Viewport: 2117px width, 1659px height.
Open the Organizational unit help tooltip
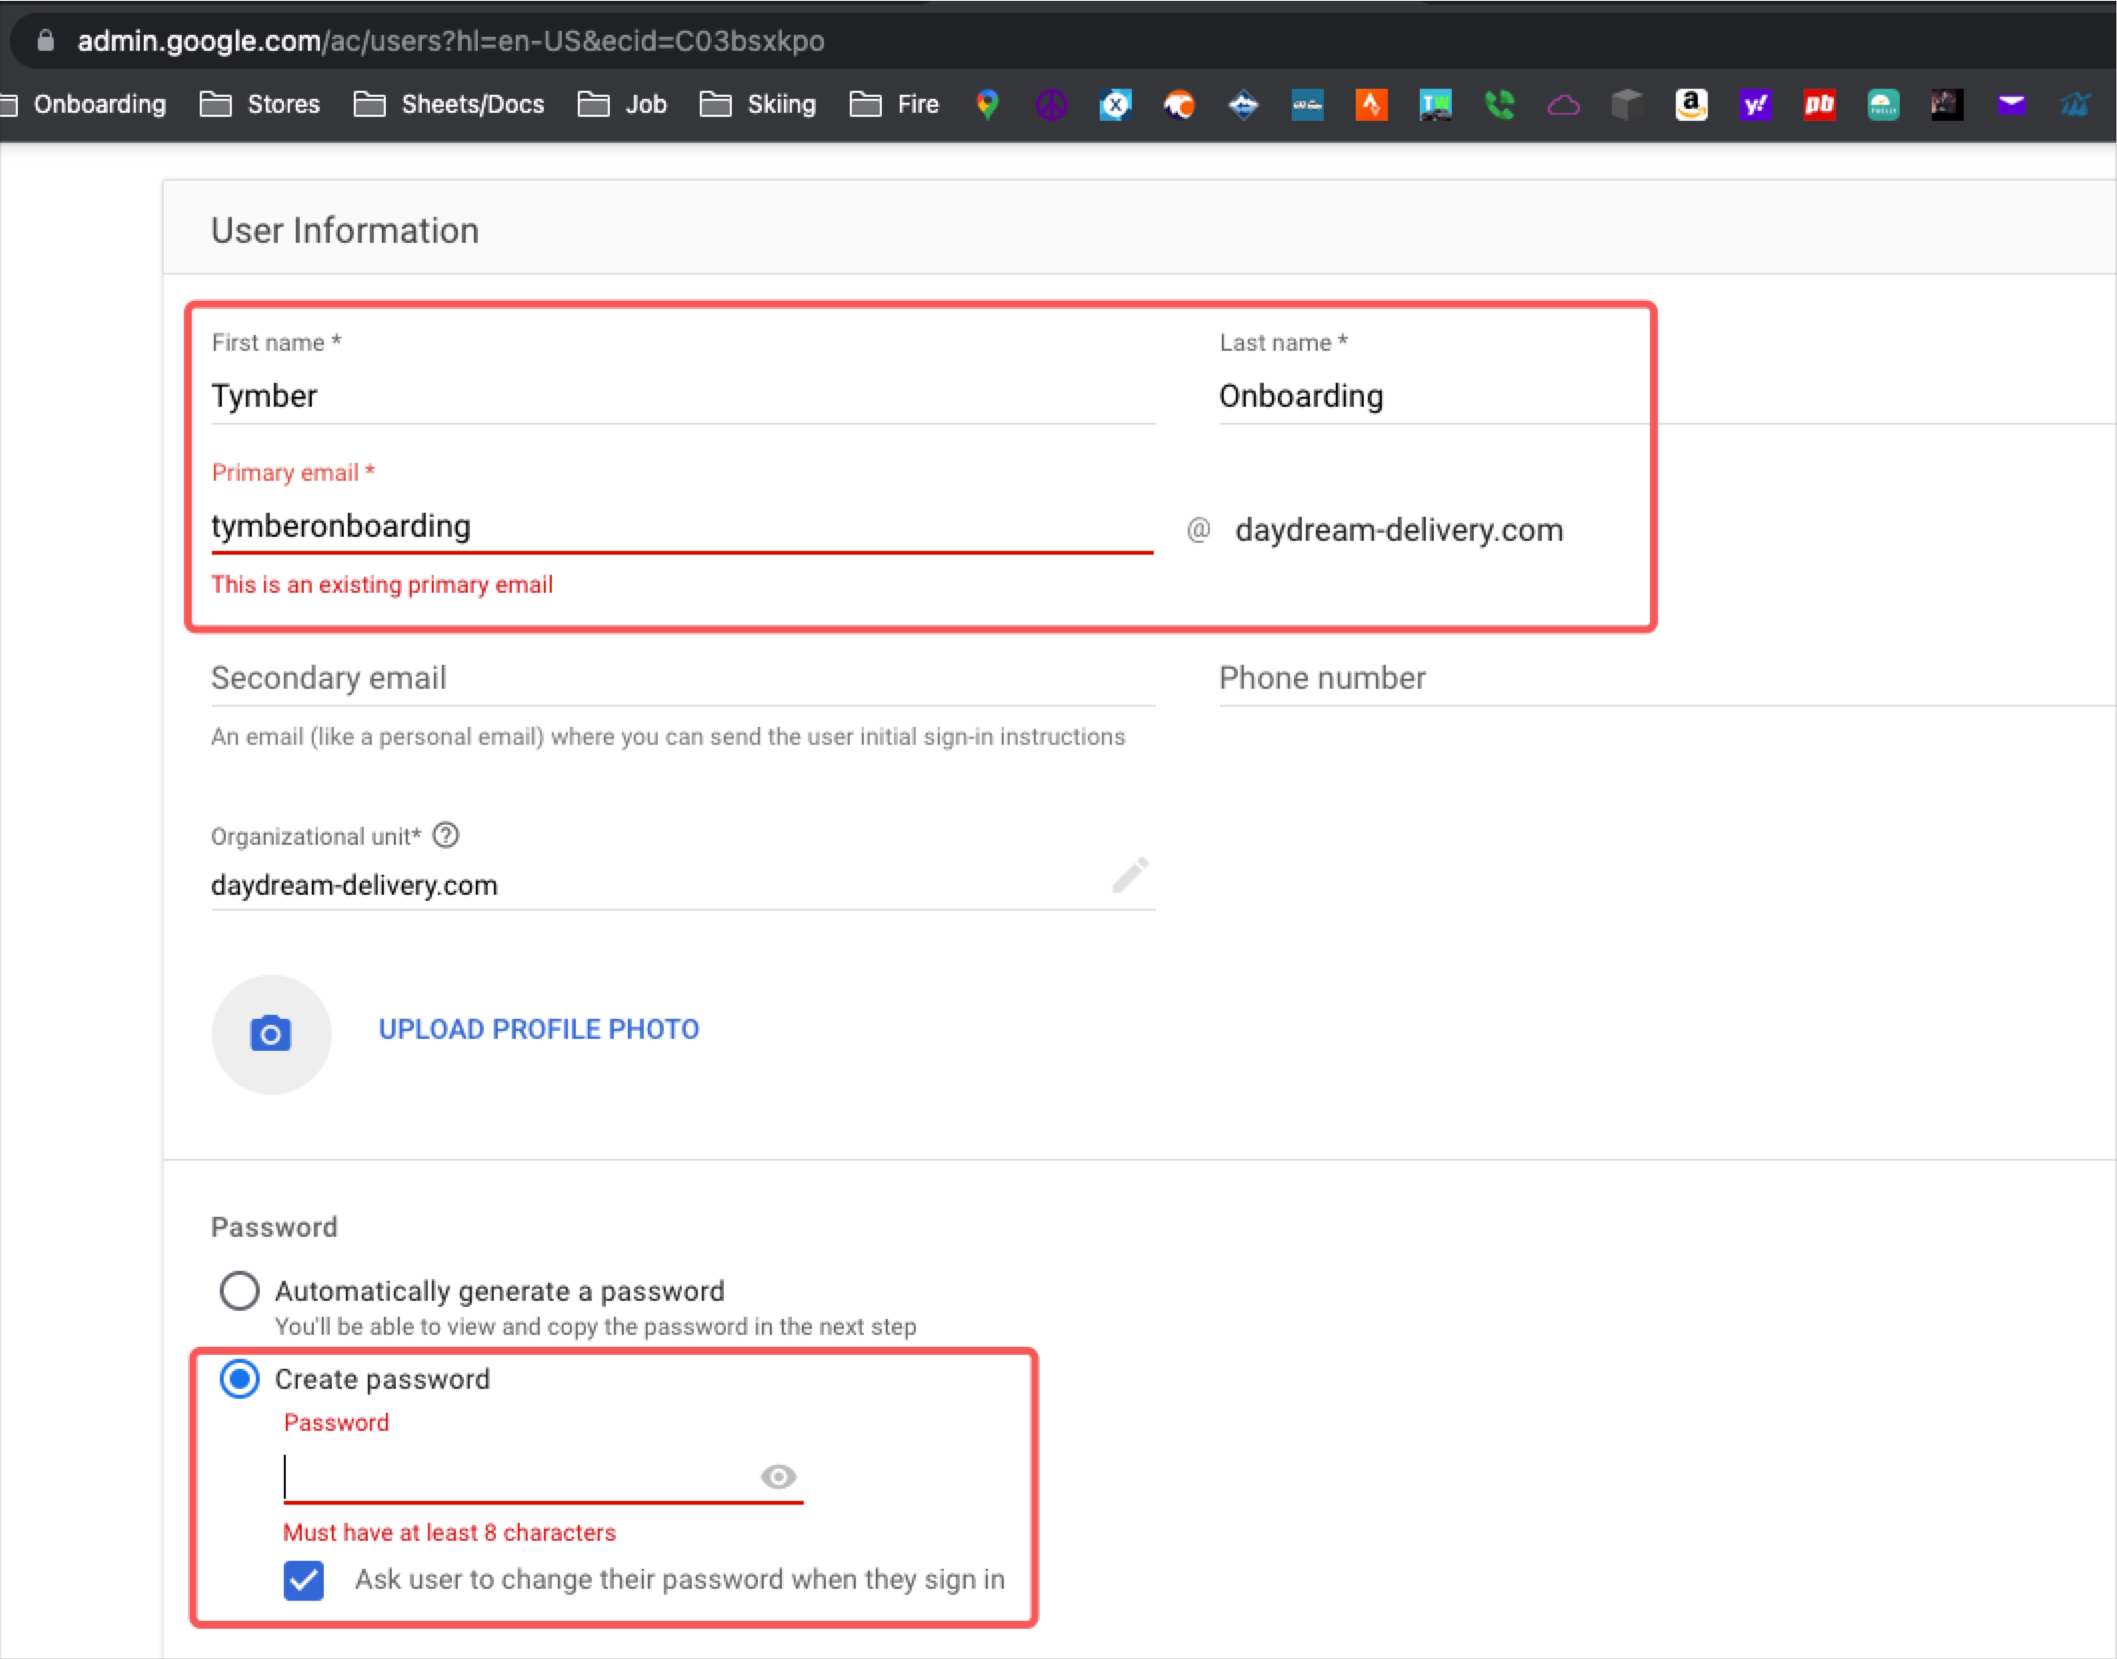click(446, 836)
